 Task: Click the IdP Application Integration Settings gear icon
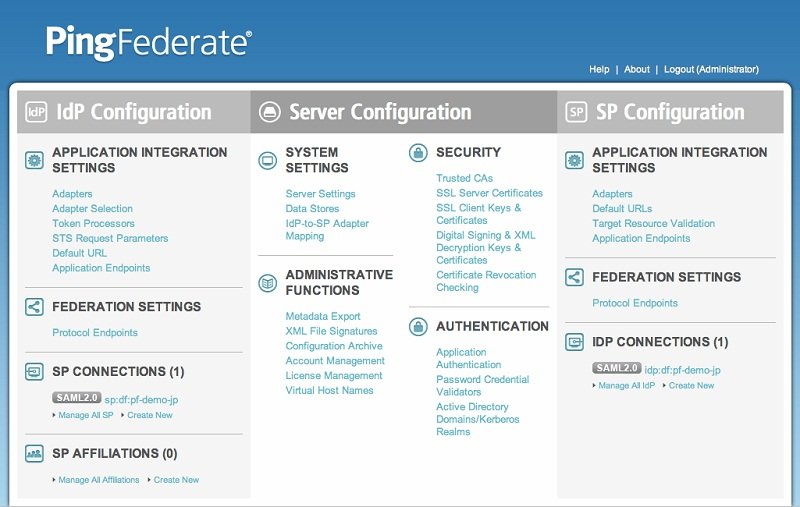[34, 161]
